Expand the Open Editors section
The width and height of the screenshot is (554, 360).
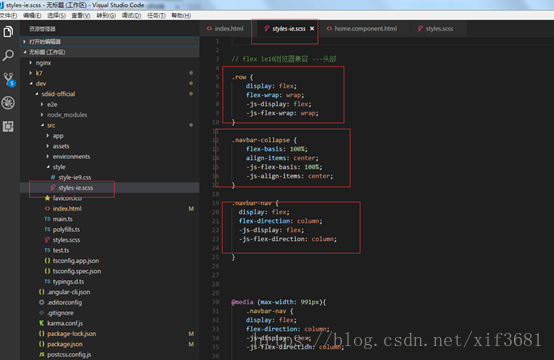(110, 42)
